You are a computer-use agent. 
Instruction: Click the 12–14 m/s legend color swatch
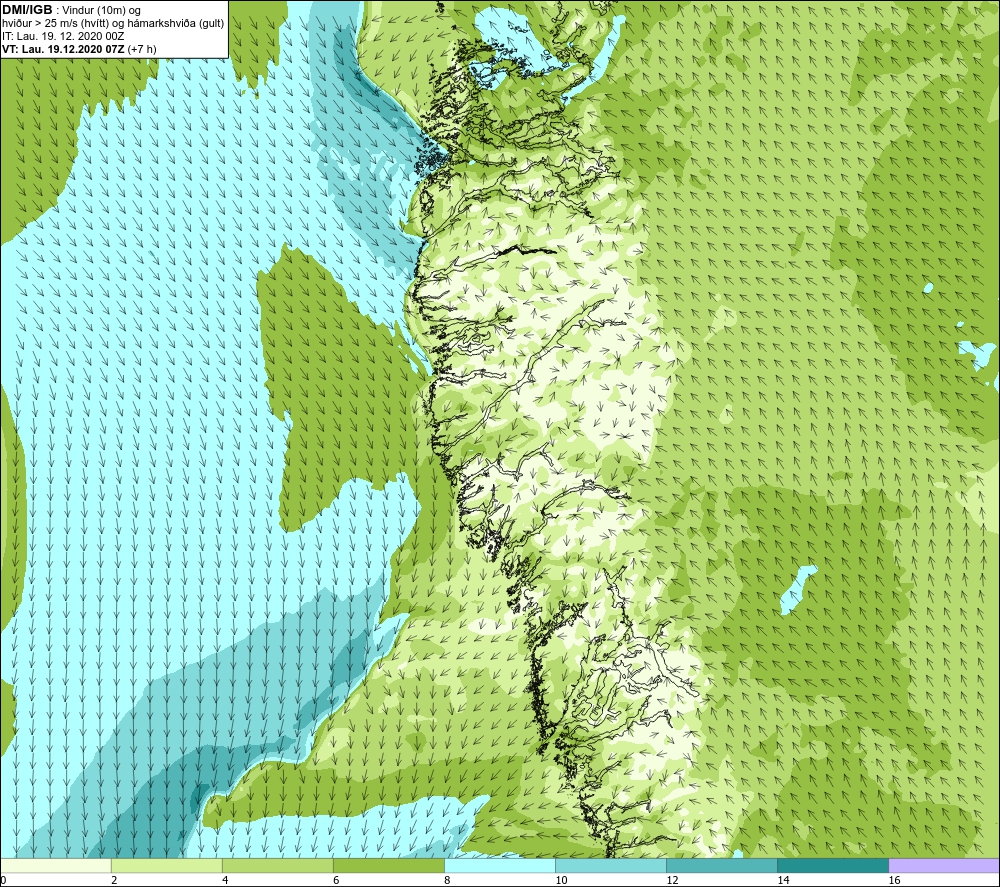(721, 865)
